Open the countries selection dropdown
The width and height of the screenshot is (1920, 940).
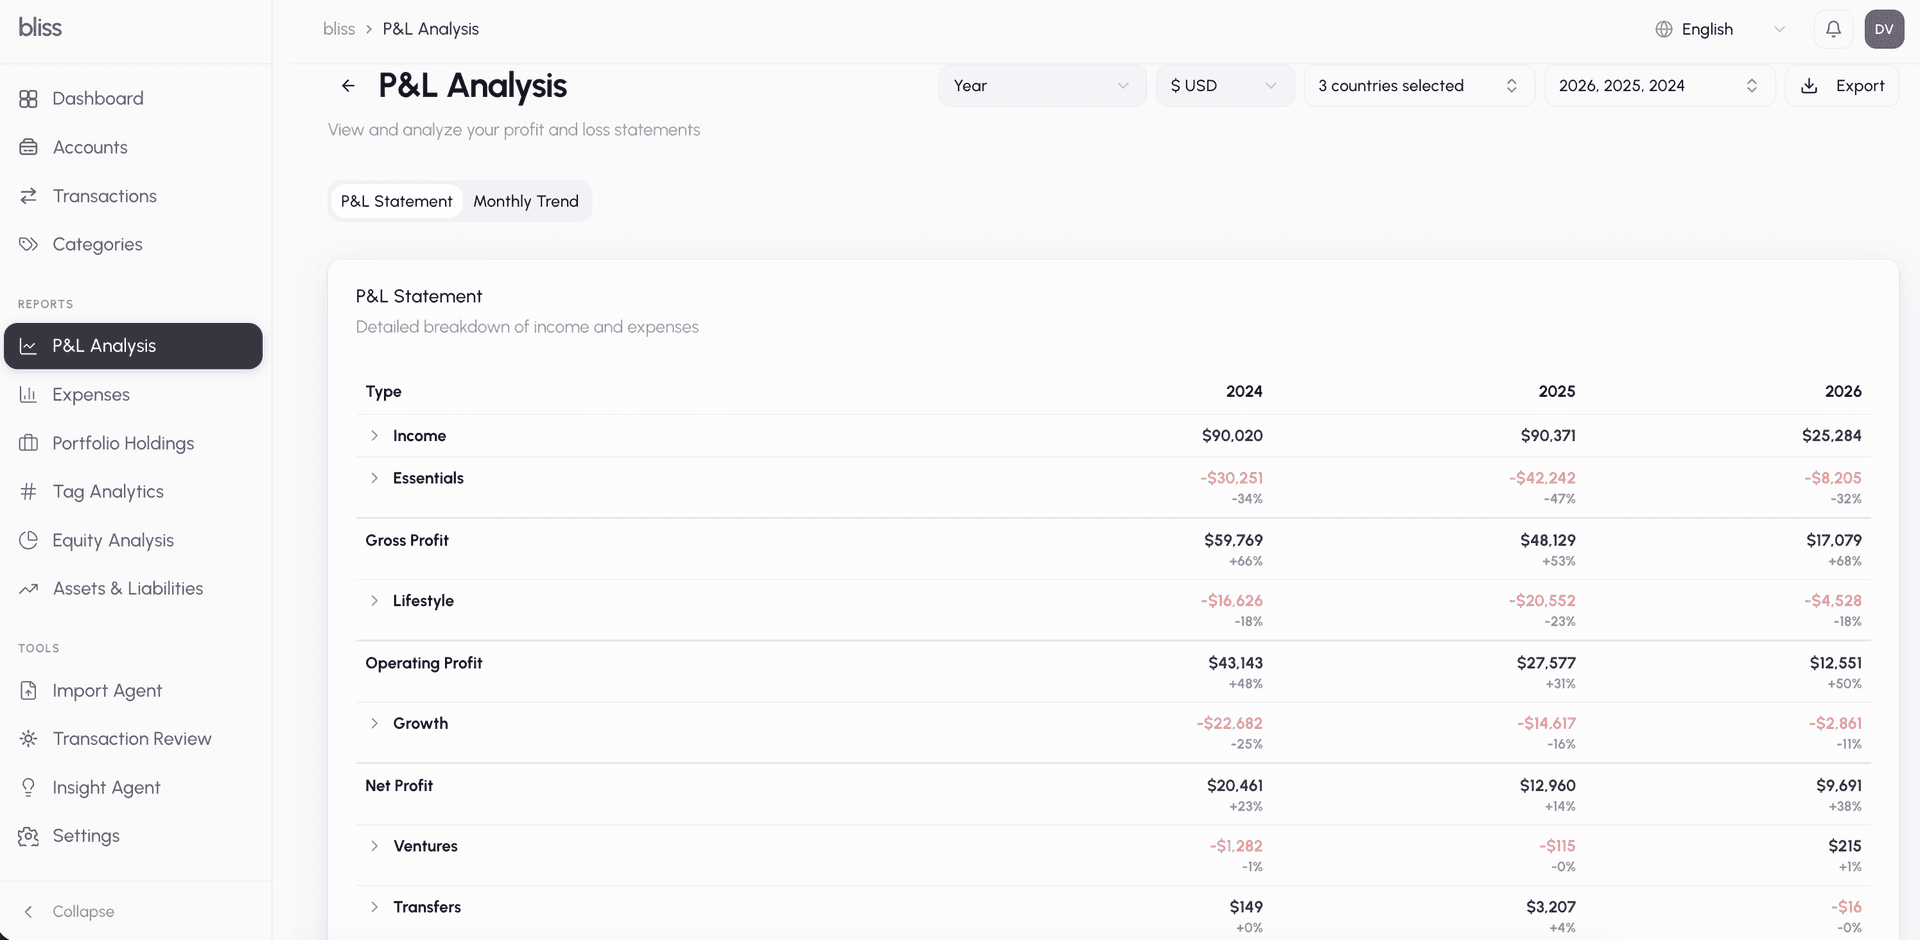(1417, 85)
